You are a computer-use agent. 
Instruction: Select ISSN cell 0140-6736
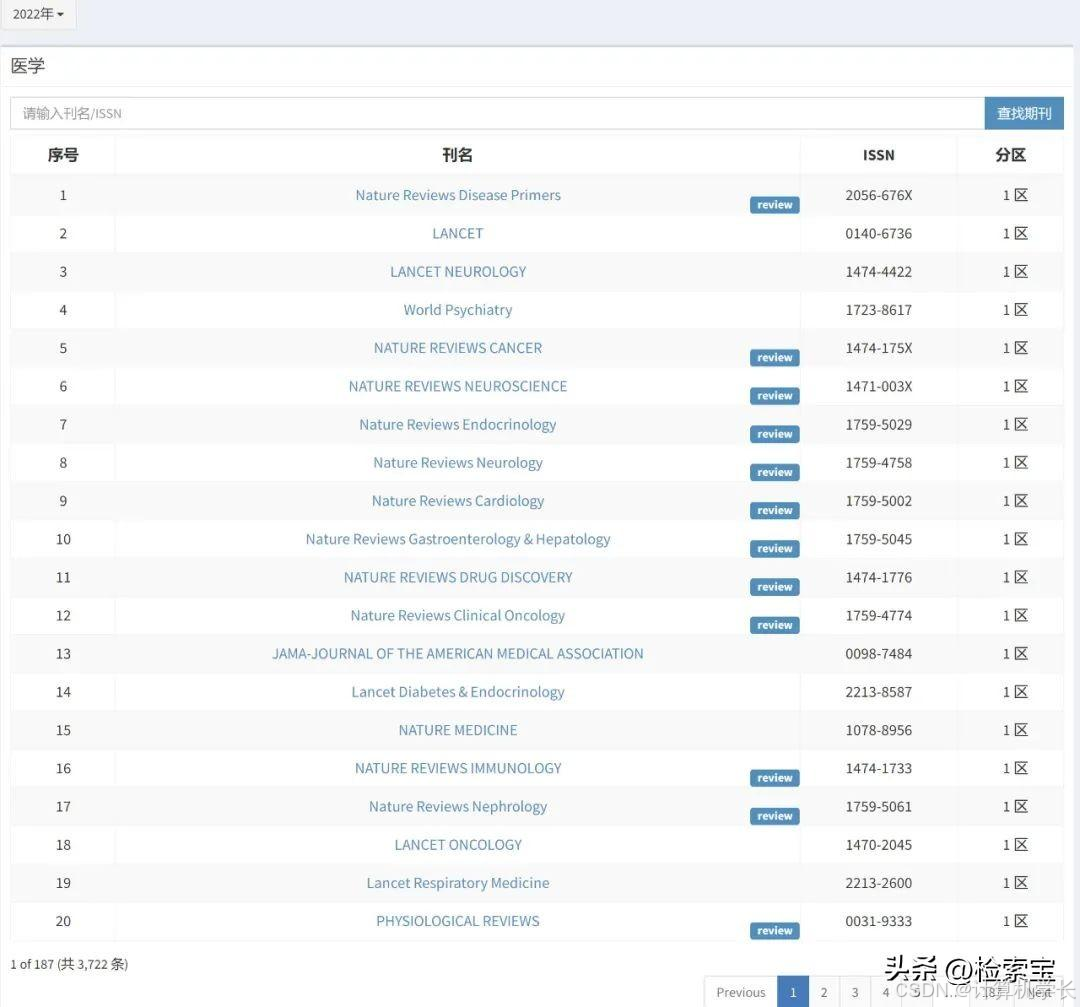click(879, 233)
